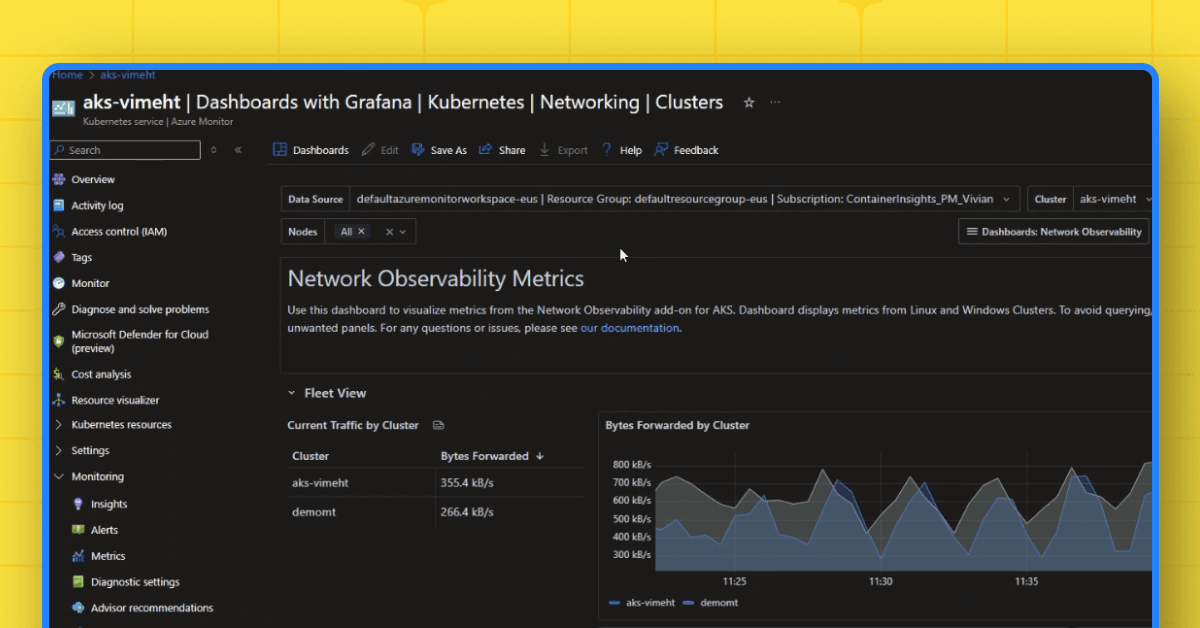The width and height of the screenshot is (1200, 628).
Task: Click the Feedback toolbar label
Action: [696, 150]
